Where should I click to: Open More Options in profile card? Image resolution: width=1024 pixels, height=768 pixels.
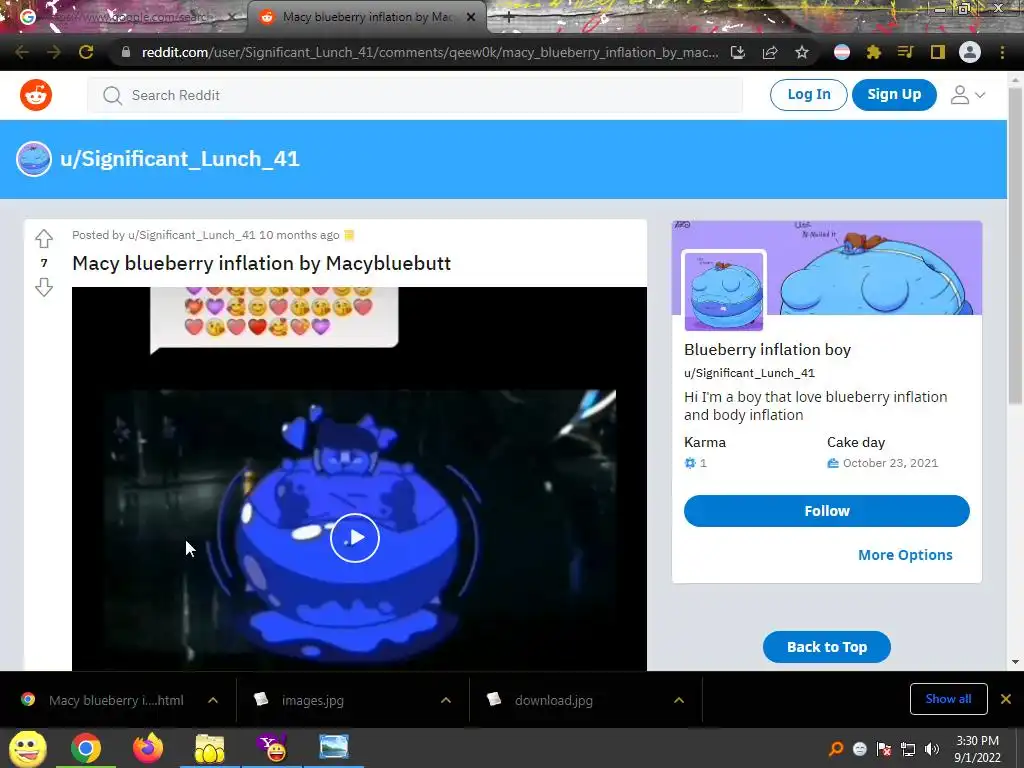pos(905,554)
